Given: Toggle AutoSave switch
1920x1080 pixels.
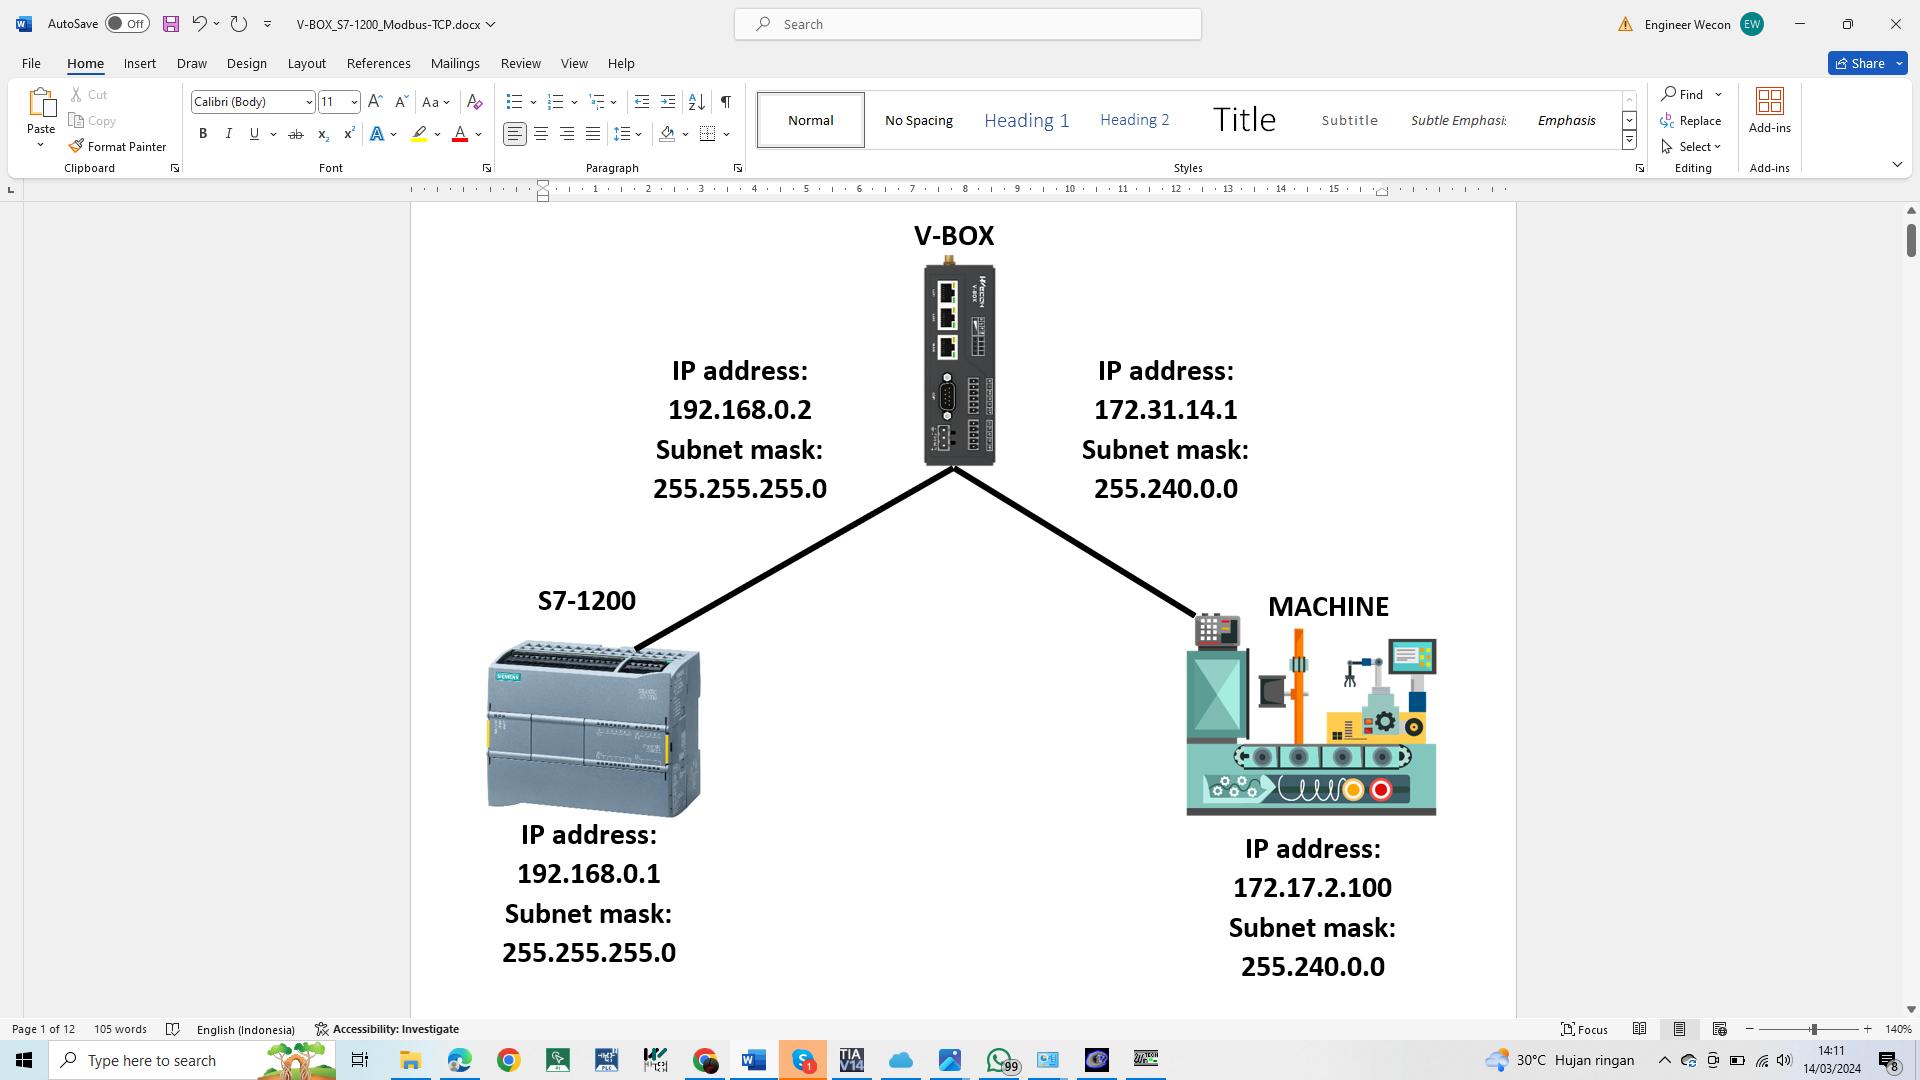Looking at the screenshot, I should point(127,24).
